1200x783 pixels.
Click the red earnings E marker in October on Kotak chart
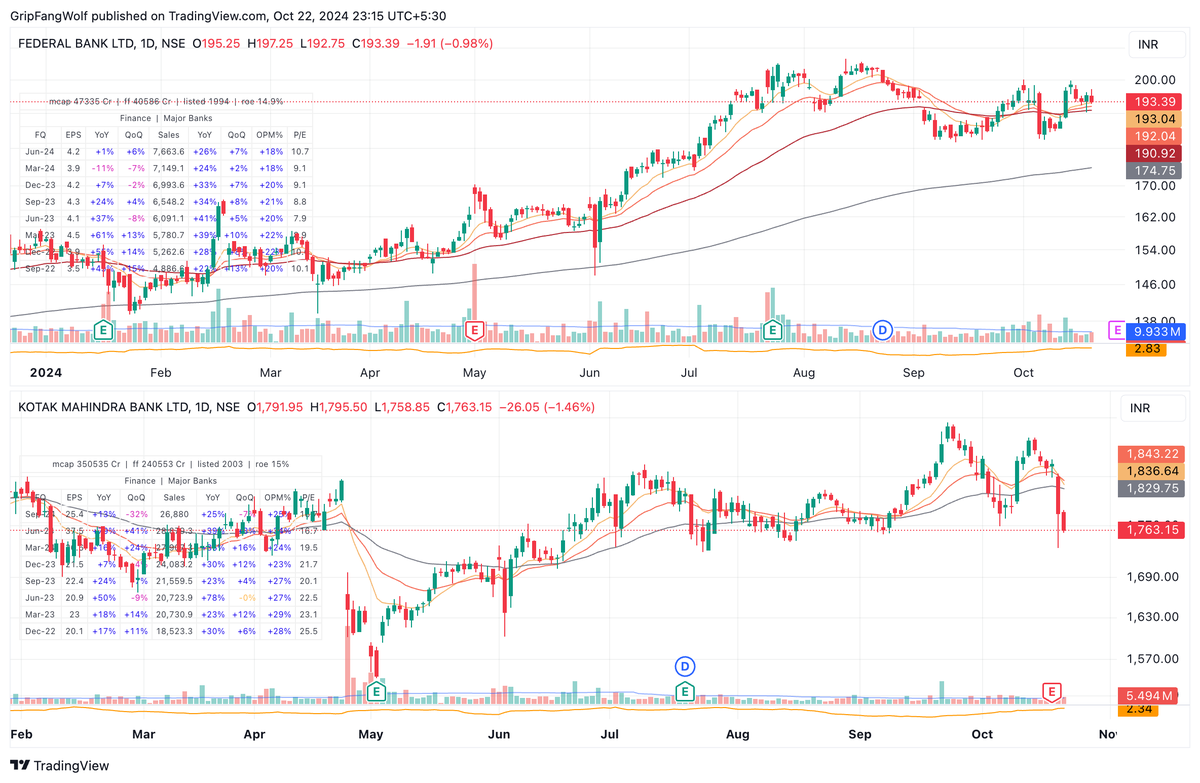1052,691
